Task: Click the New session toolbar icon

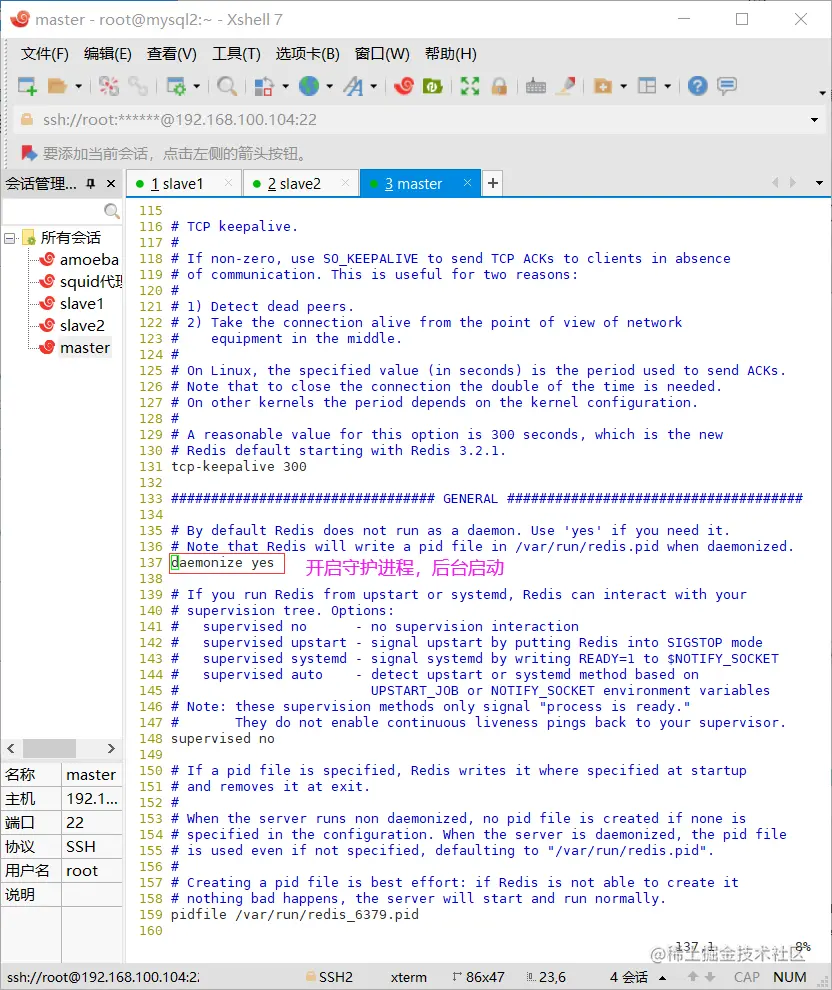Action: (x=27, y=86)
